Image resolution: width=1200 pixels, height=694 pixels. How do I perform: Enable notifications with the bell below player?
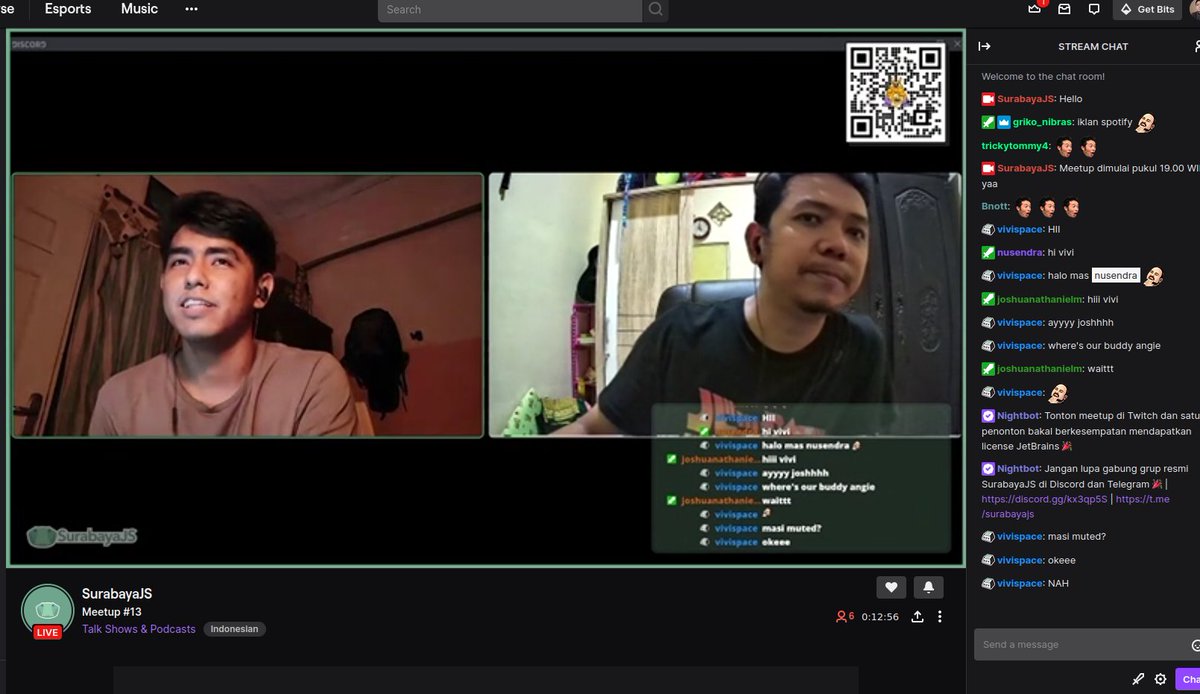(x=928, y=587)
